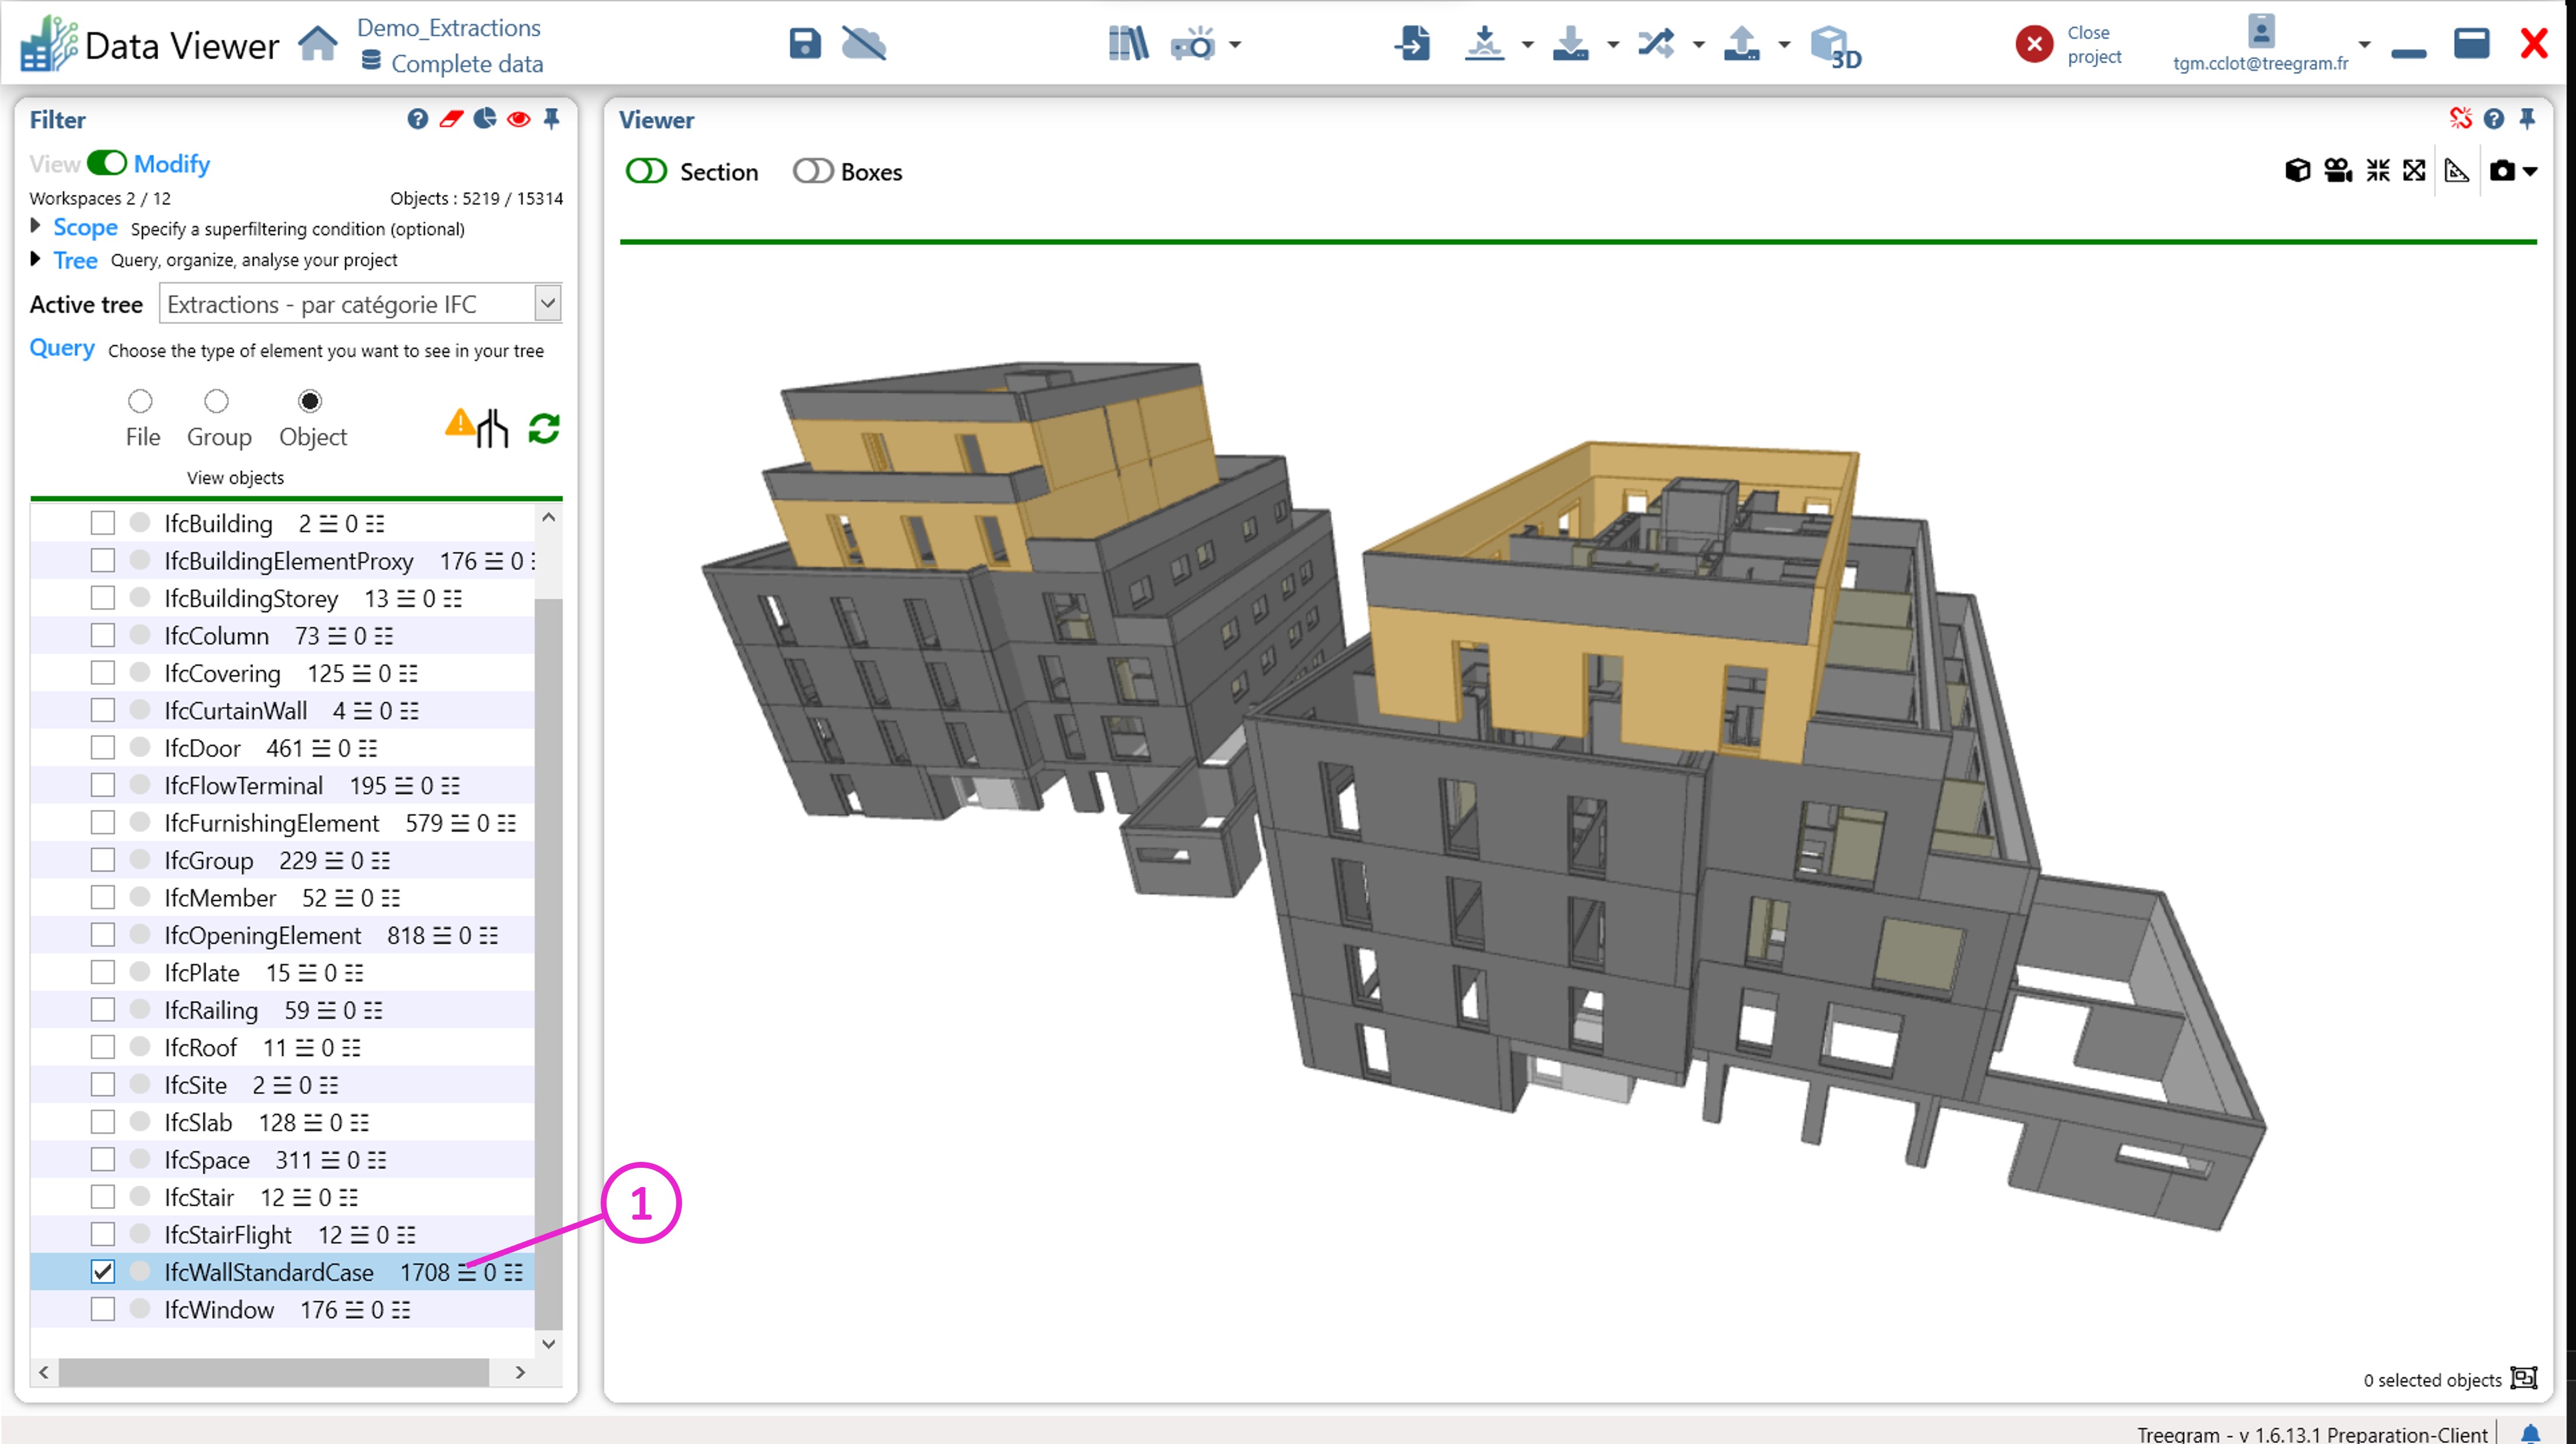Open the 3D viewer cube icon
This screenshot has width=2576, height=1444.
pos(1834,46)
